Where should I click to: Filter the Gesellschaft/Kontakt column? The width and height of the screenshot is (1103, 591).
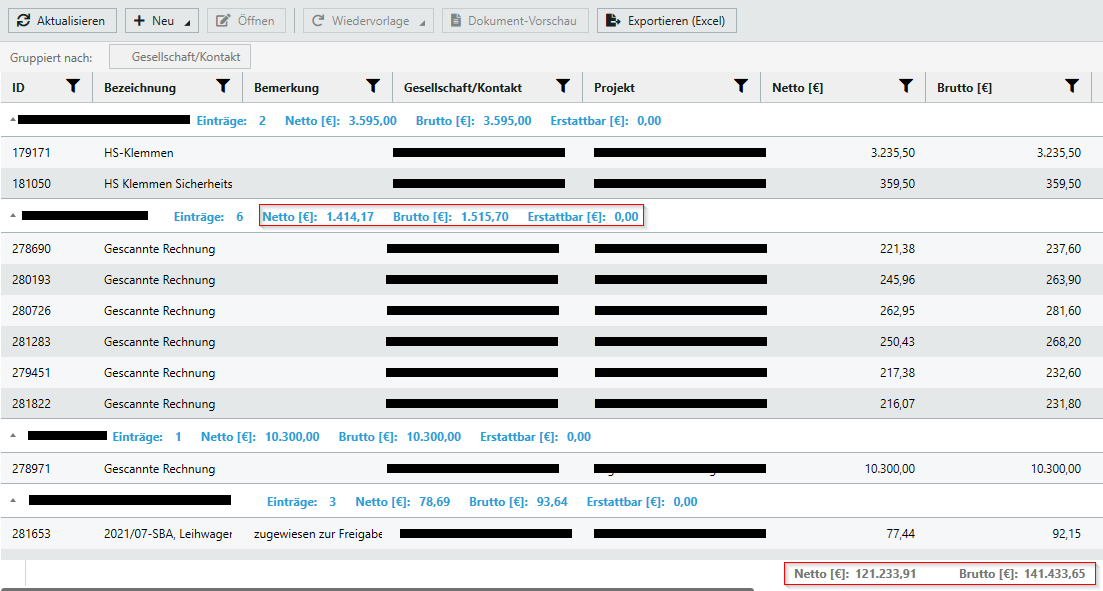pyautogui.click(x=563, y=87)
